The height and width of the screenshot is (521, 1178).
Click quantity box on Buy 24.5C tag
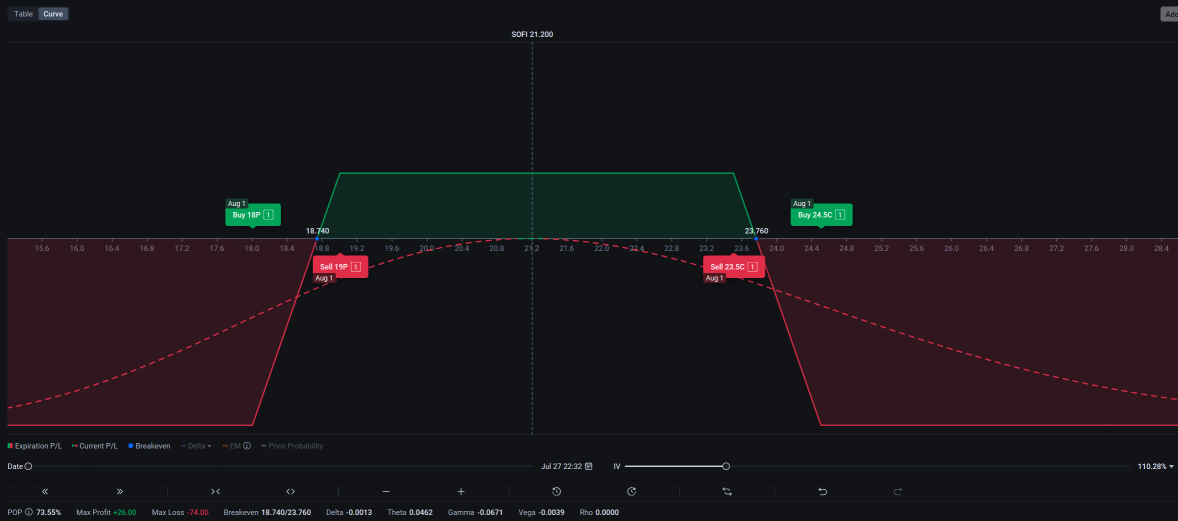pos(840,215)
